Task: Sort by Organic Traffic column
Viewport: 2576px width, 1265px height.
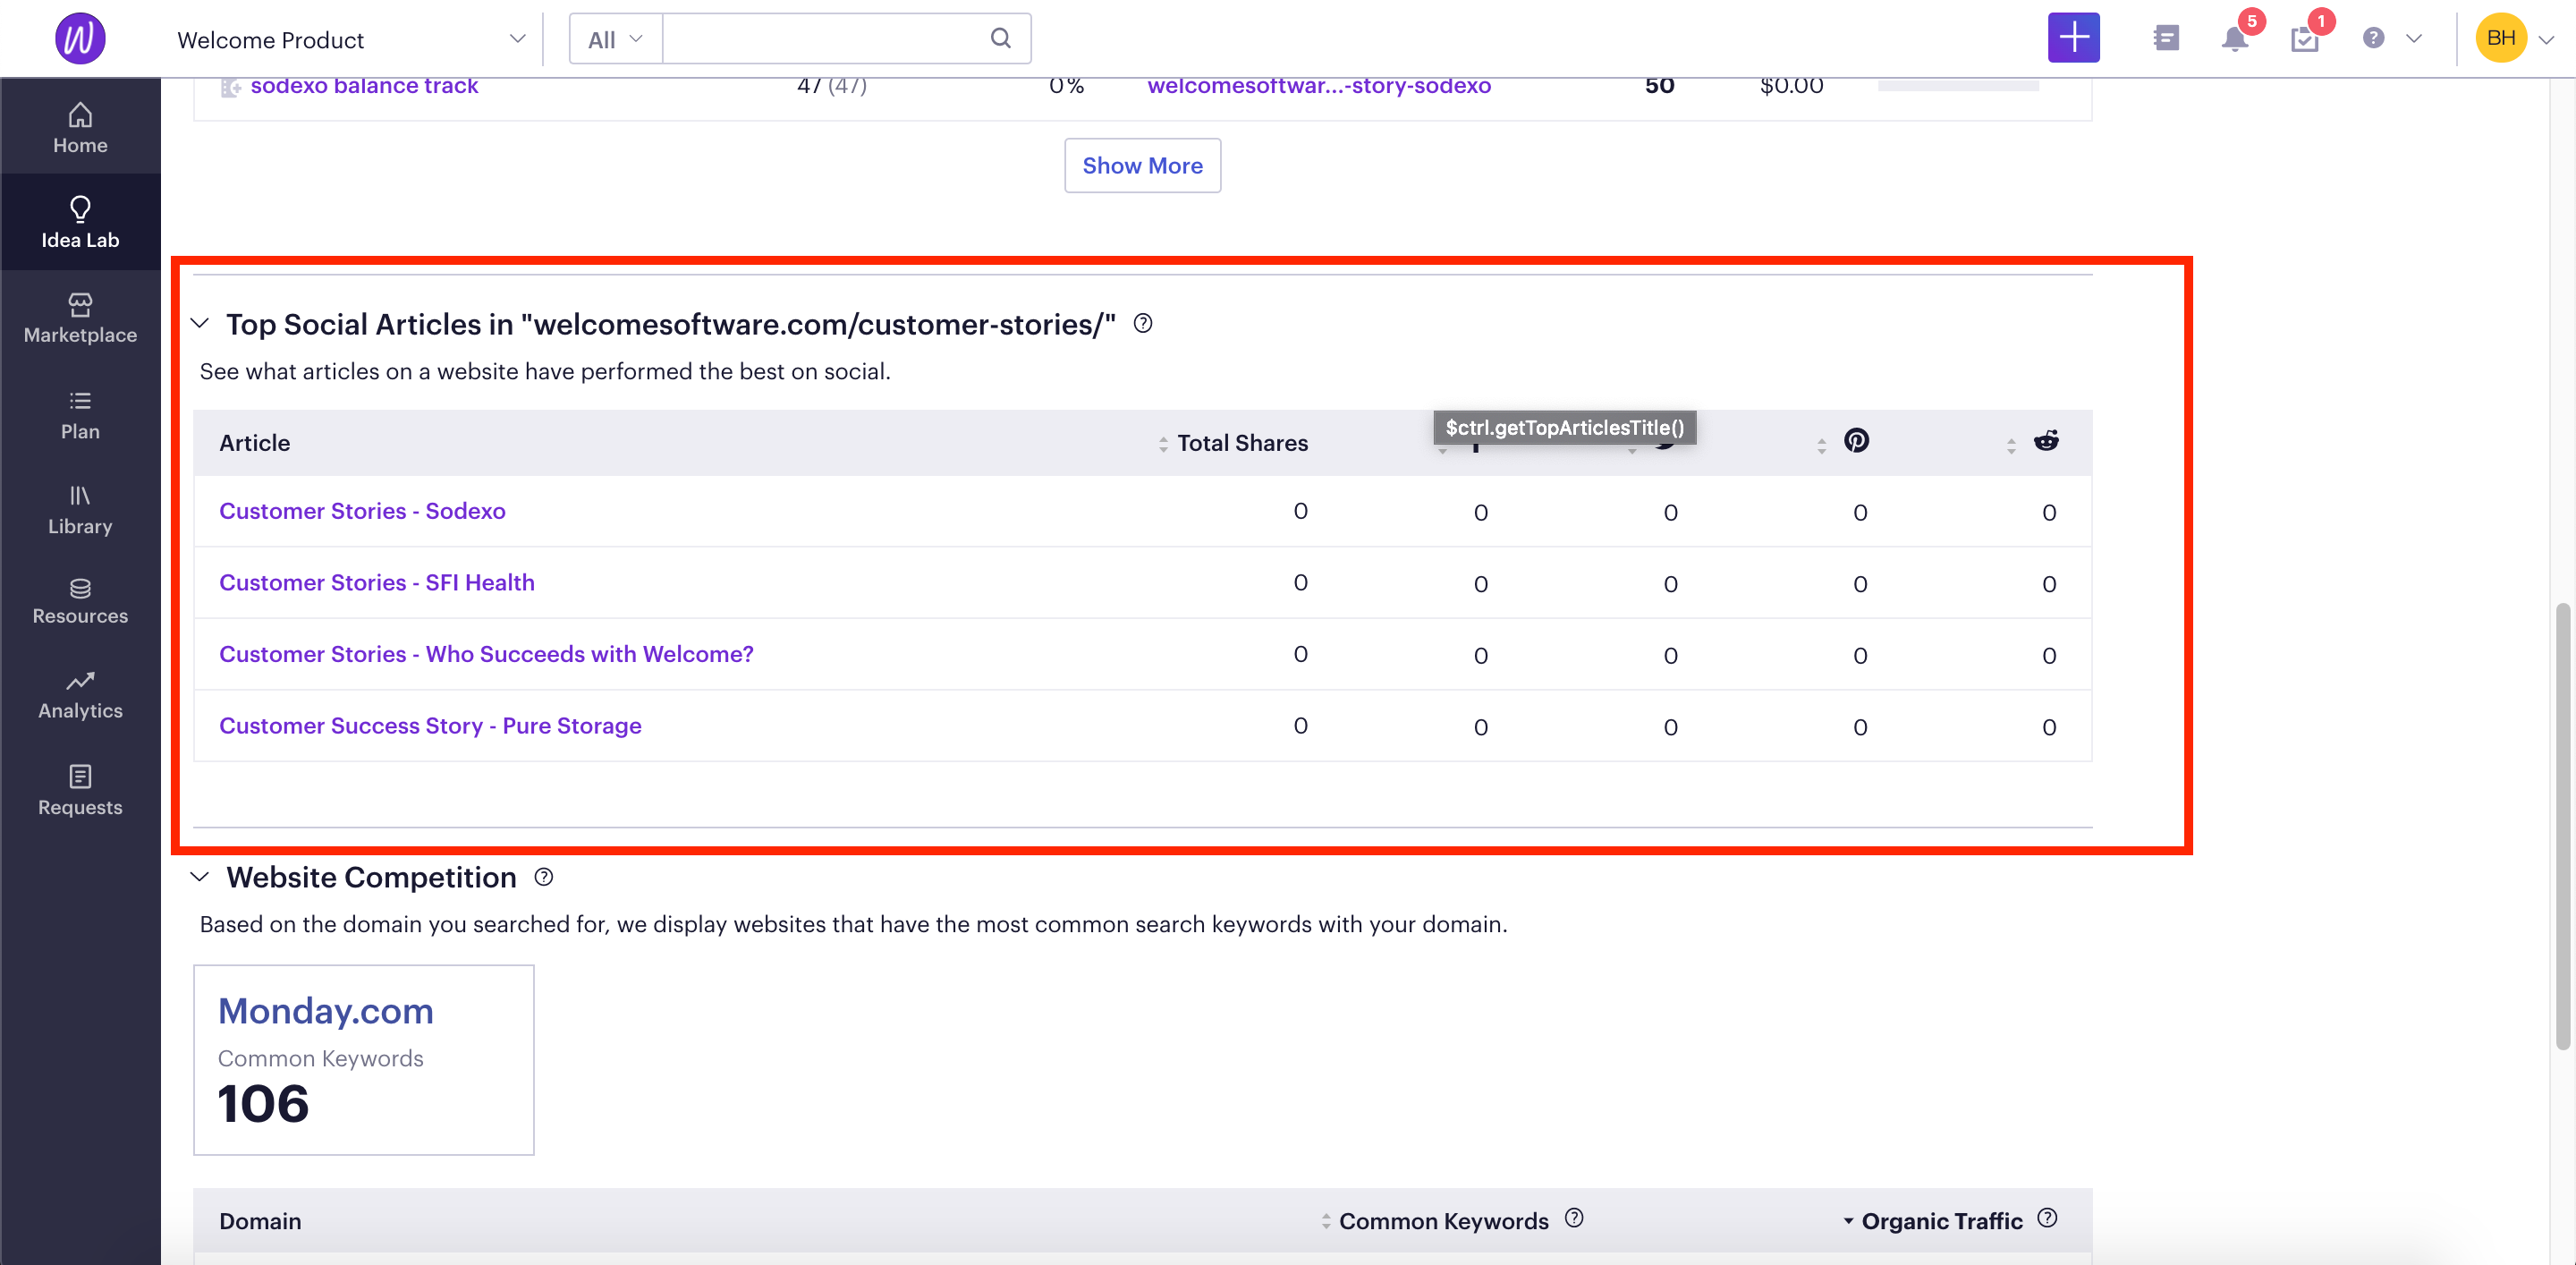Action: coord(1932,1221)
